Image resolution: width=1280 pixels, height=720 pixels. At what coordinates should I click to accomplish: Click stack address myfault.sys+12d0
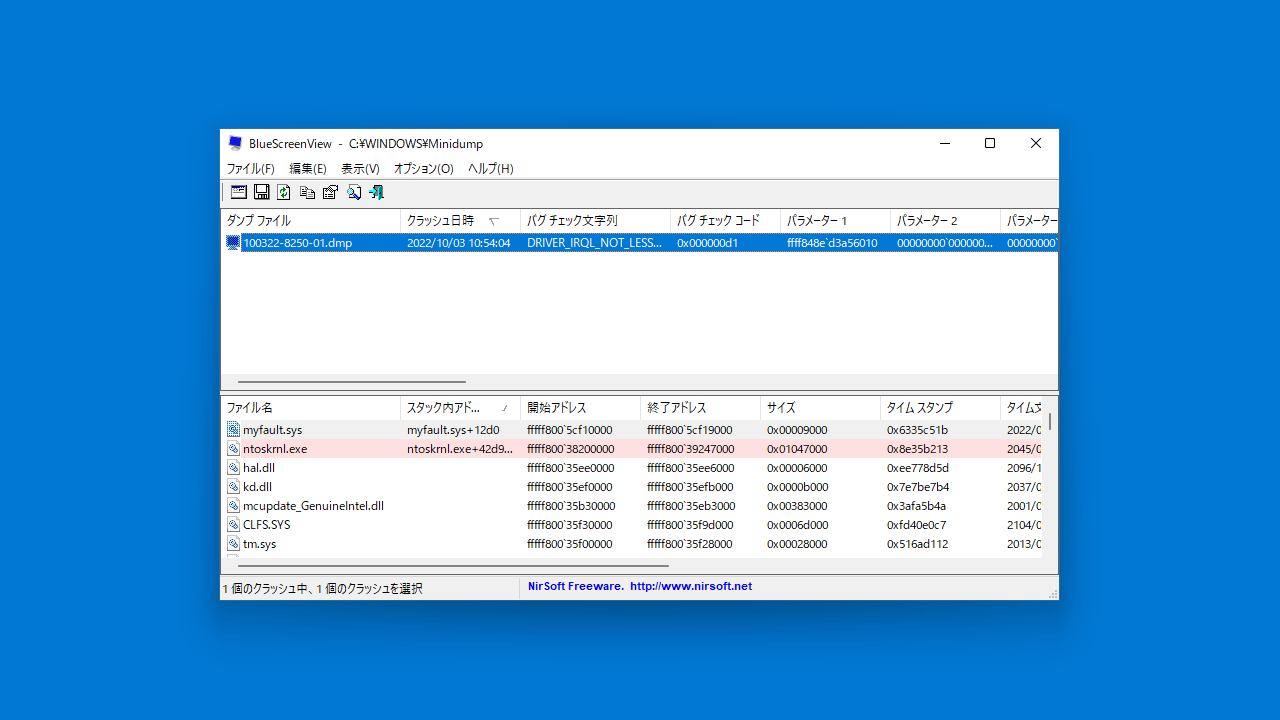(453, 430)
